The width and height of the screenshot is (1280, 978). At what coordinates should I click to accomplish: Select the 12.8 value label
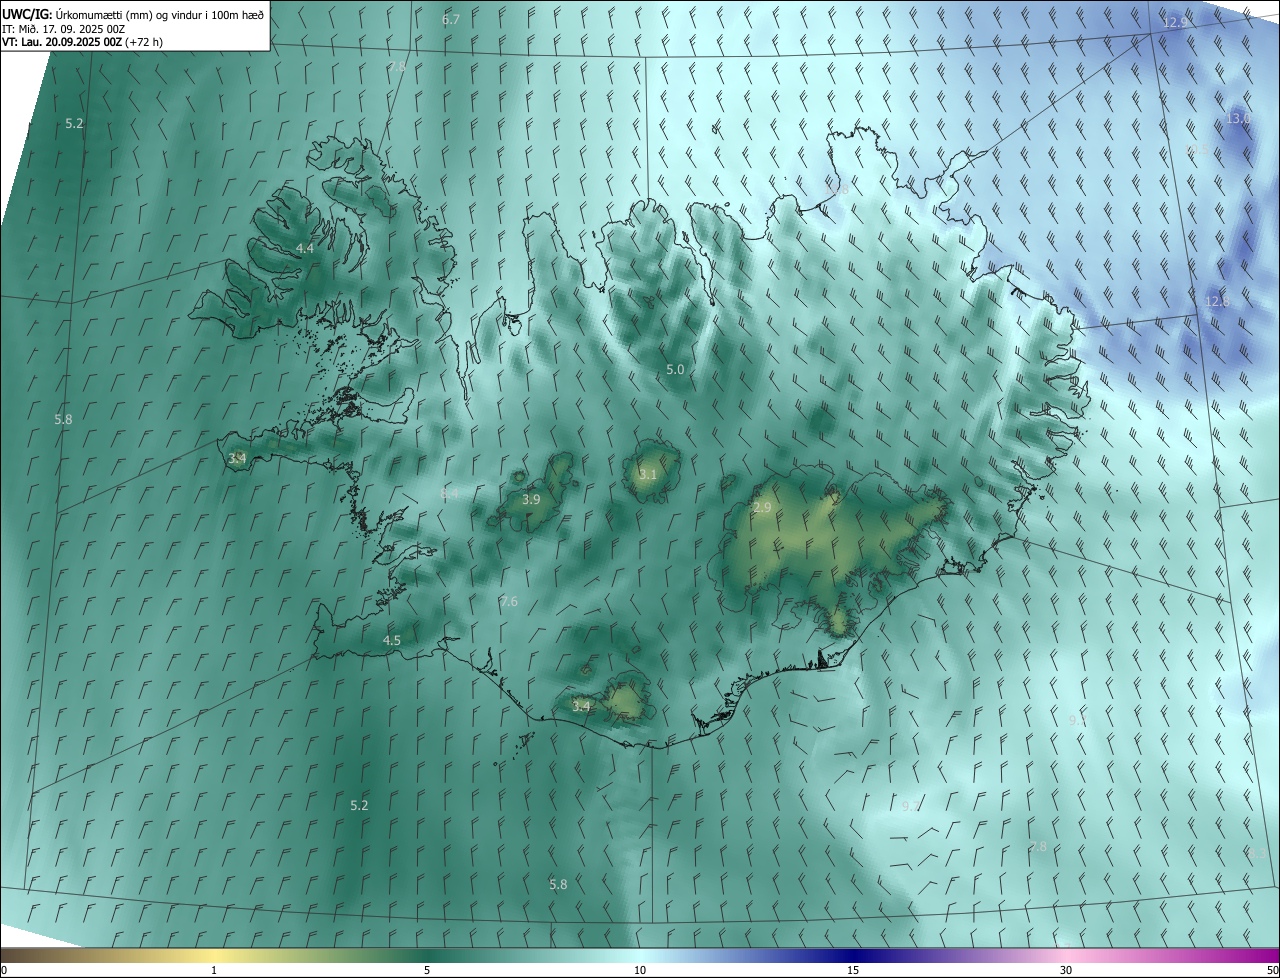(x=1217, y=301)
